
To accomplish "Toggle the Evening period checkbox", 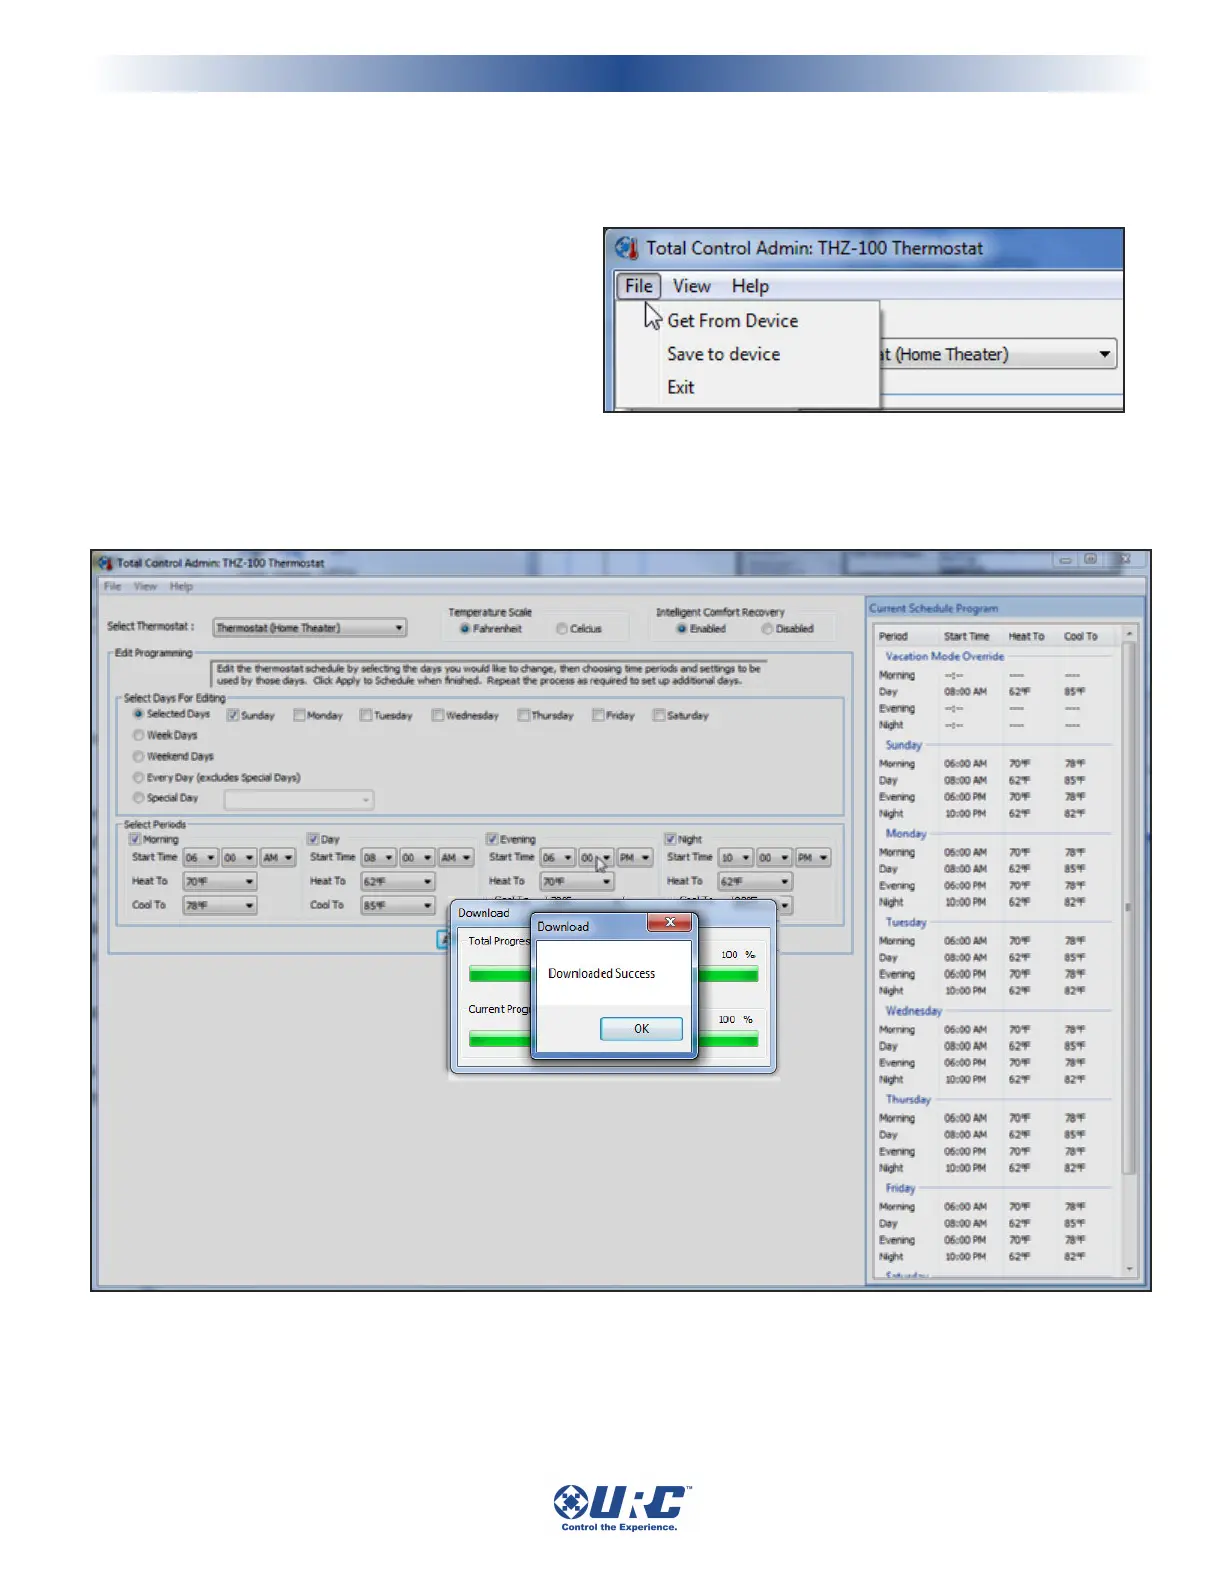I will 492,839.
